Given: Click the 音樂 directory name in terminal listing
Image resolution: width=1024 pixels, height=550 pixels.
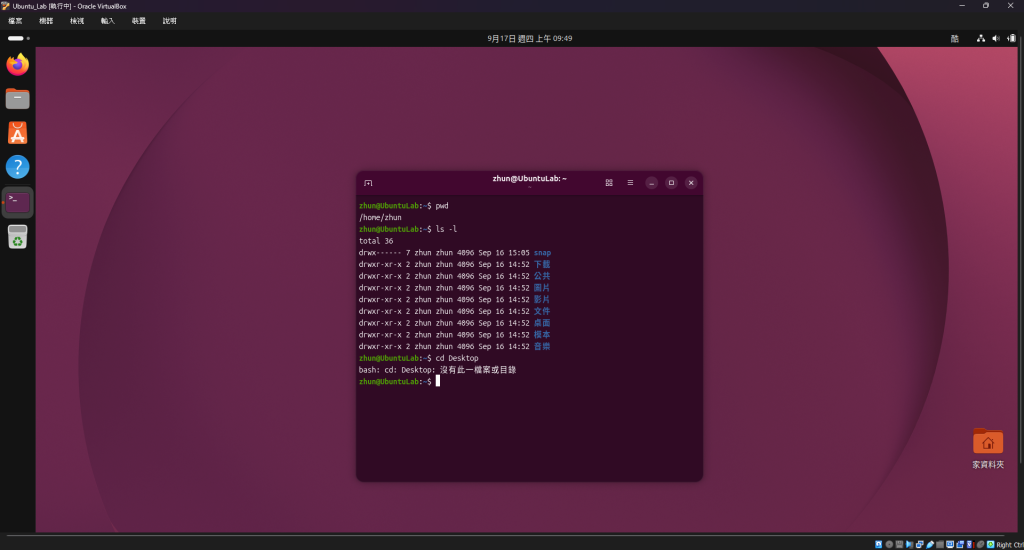Looking at the screenshot, I should point(542,347).
